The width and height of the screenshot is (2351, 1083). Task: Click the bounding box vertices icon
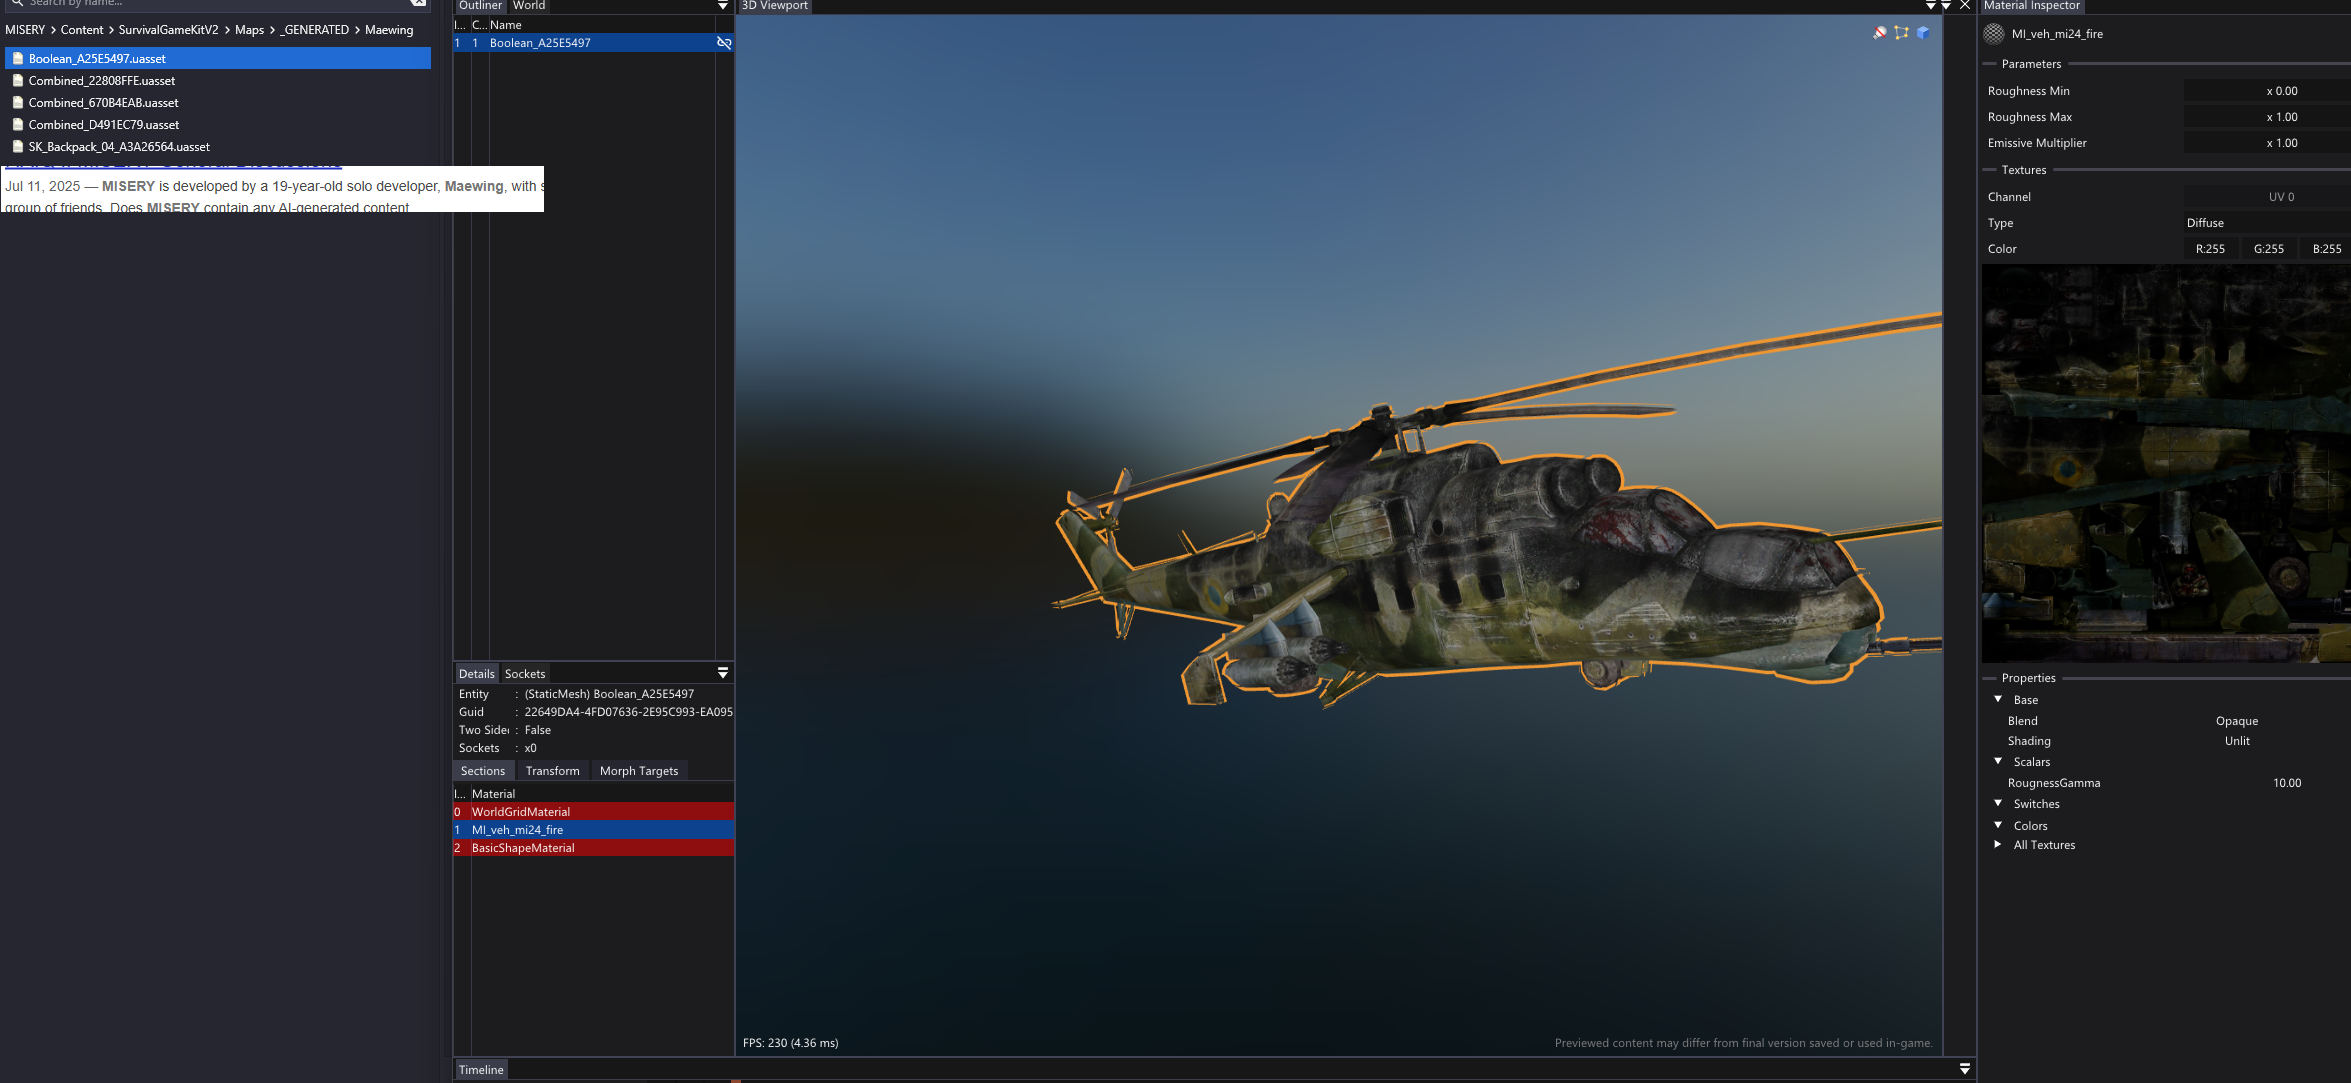[x=1901, y=33]
